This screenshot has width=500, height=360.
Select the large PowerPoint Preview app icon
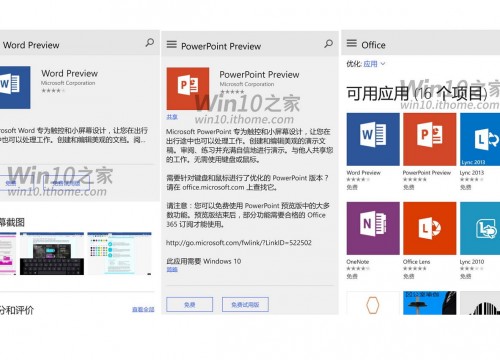point(188,89)
